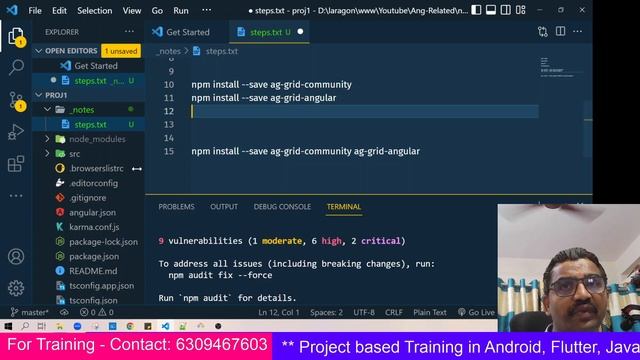Open the Windows Start button
This screenshot has height=360, width=640.
point(8,326)
